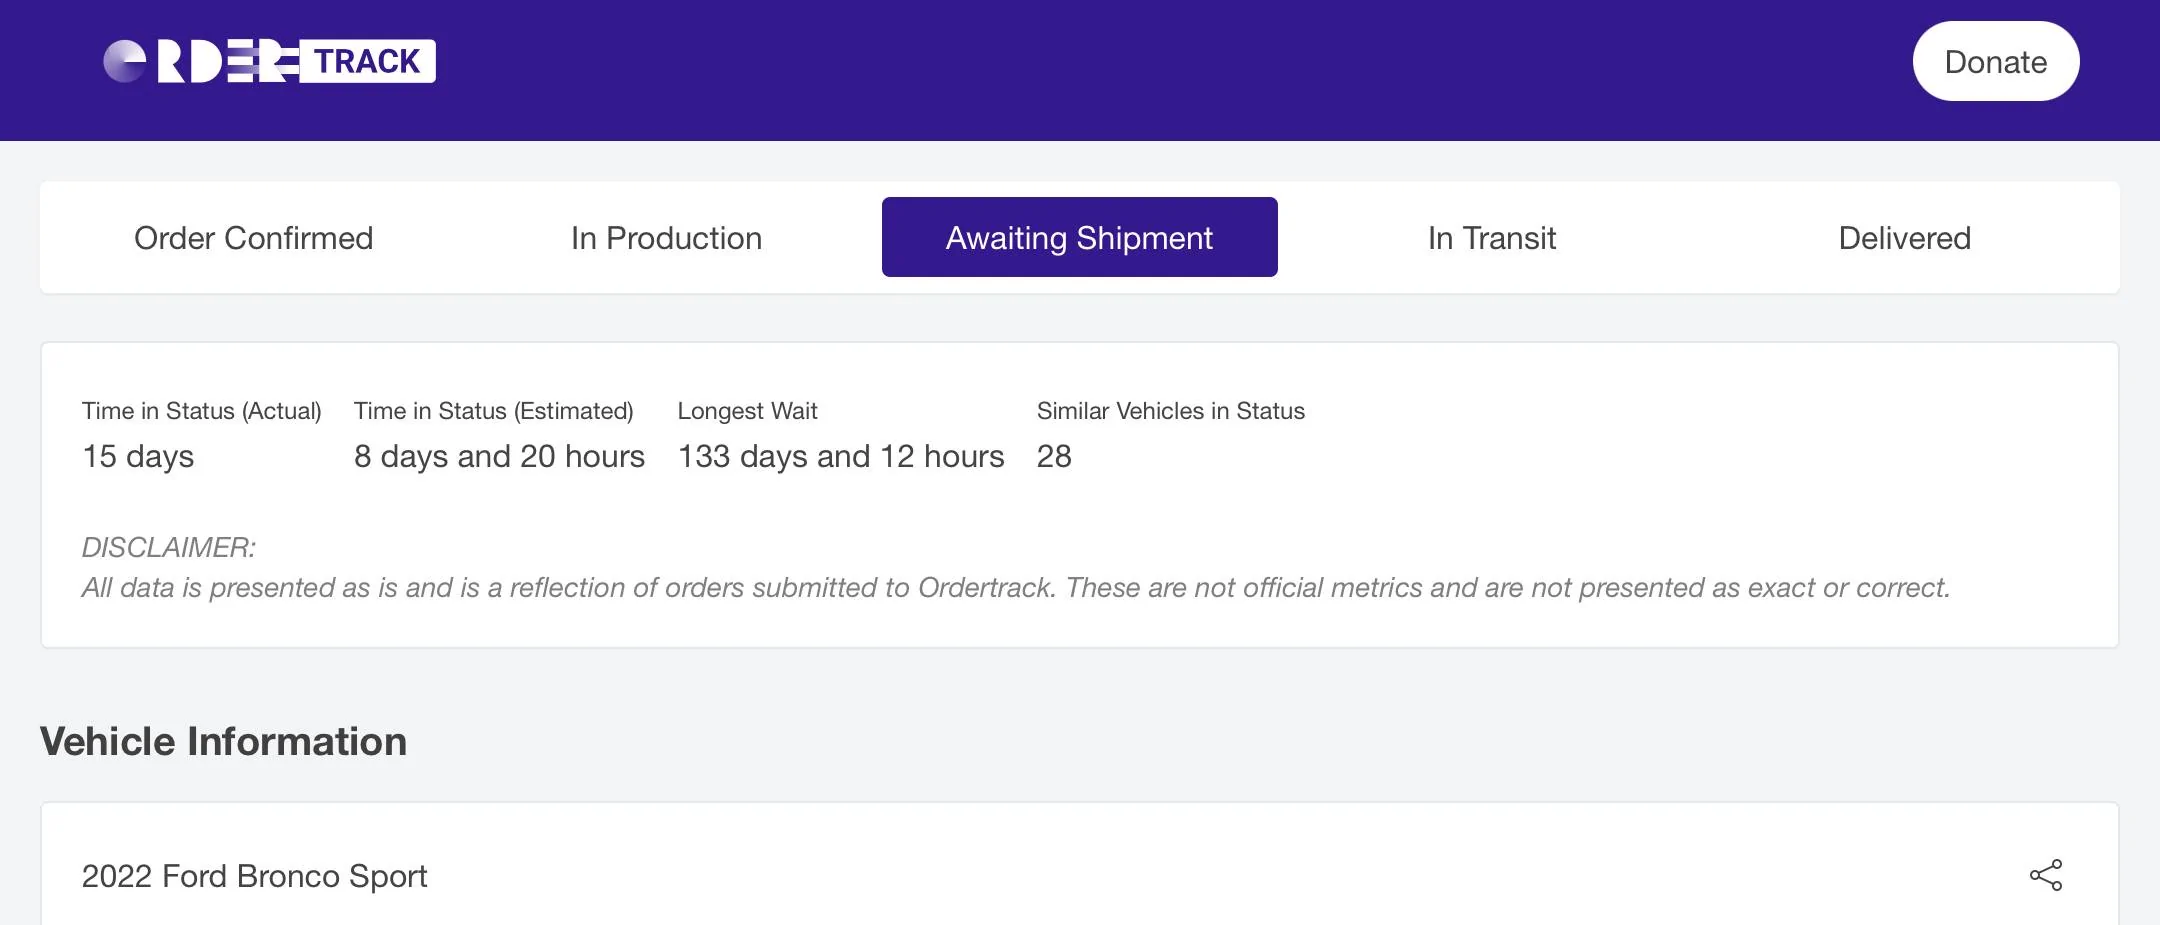Viewport: 2160px width, 925px height.
Task: Select the 133 days and 12 hours value
Action: click(840, 456)
